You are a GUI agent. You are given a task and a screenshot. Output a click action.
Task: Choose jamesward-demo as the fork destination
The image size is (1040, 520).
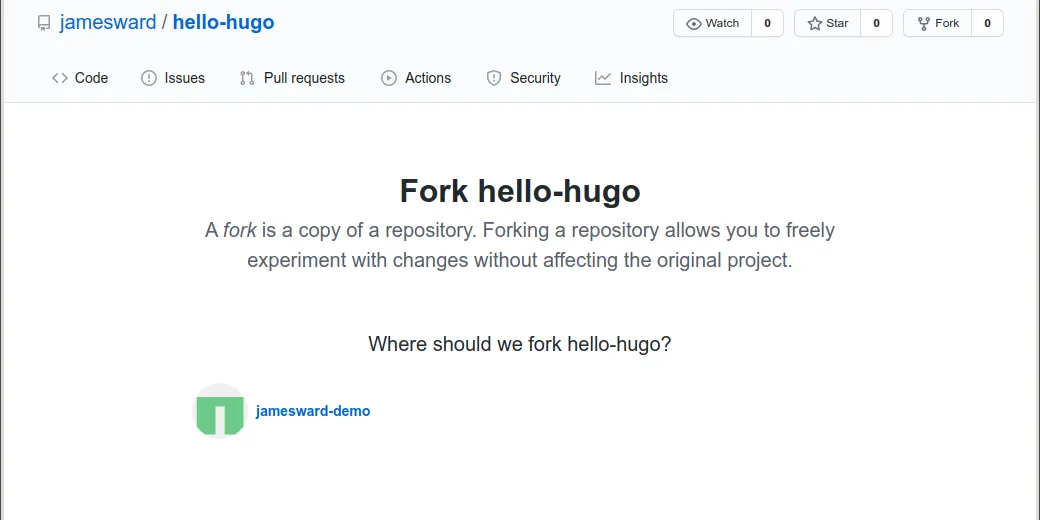click(313, 411)
